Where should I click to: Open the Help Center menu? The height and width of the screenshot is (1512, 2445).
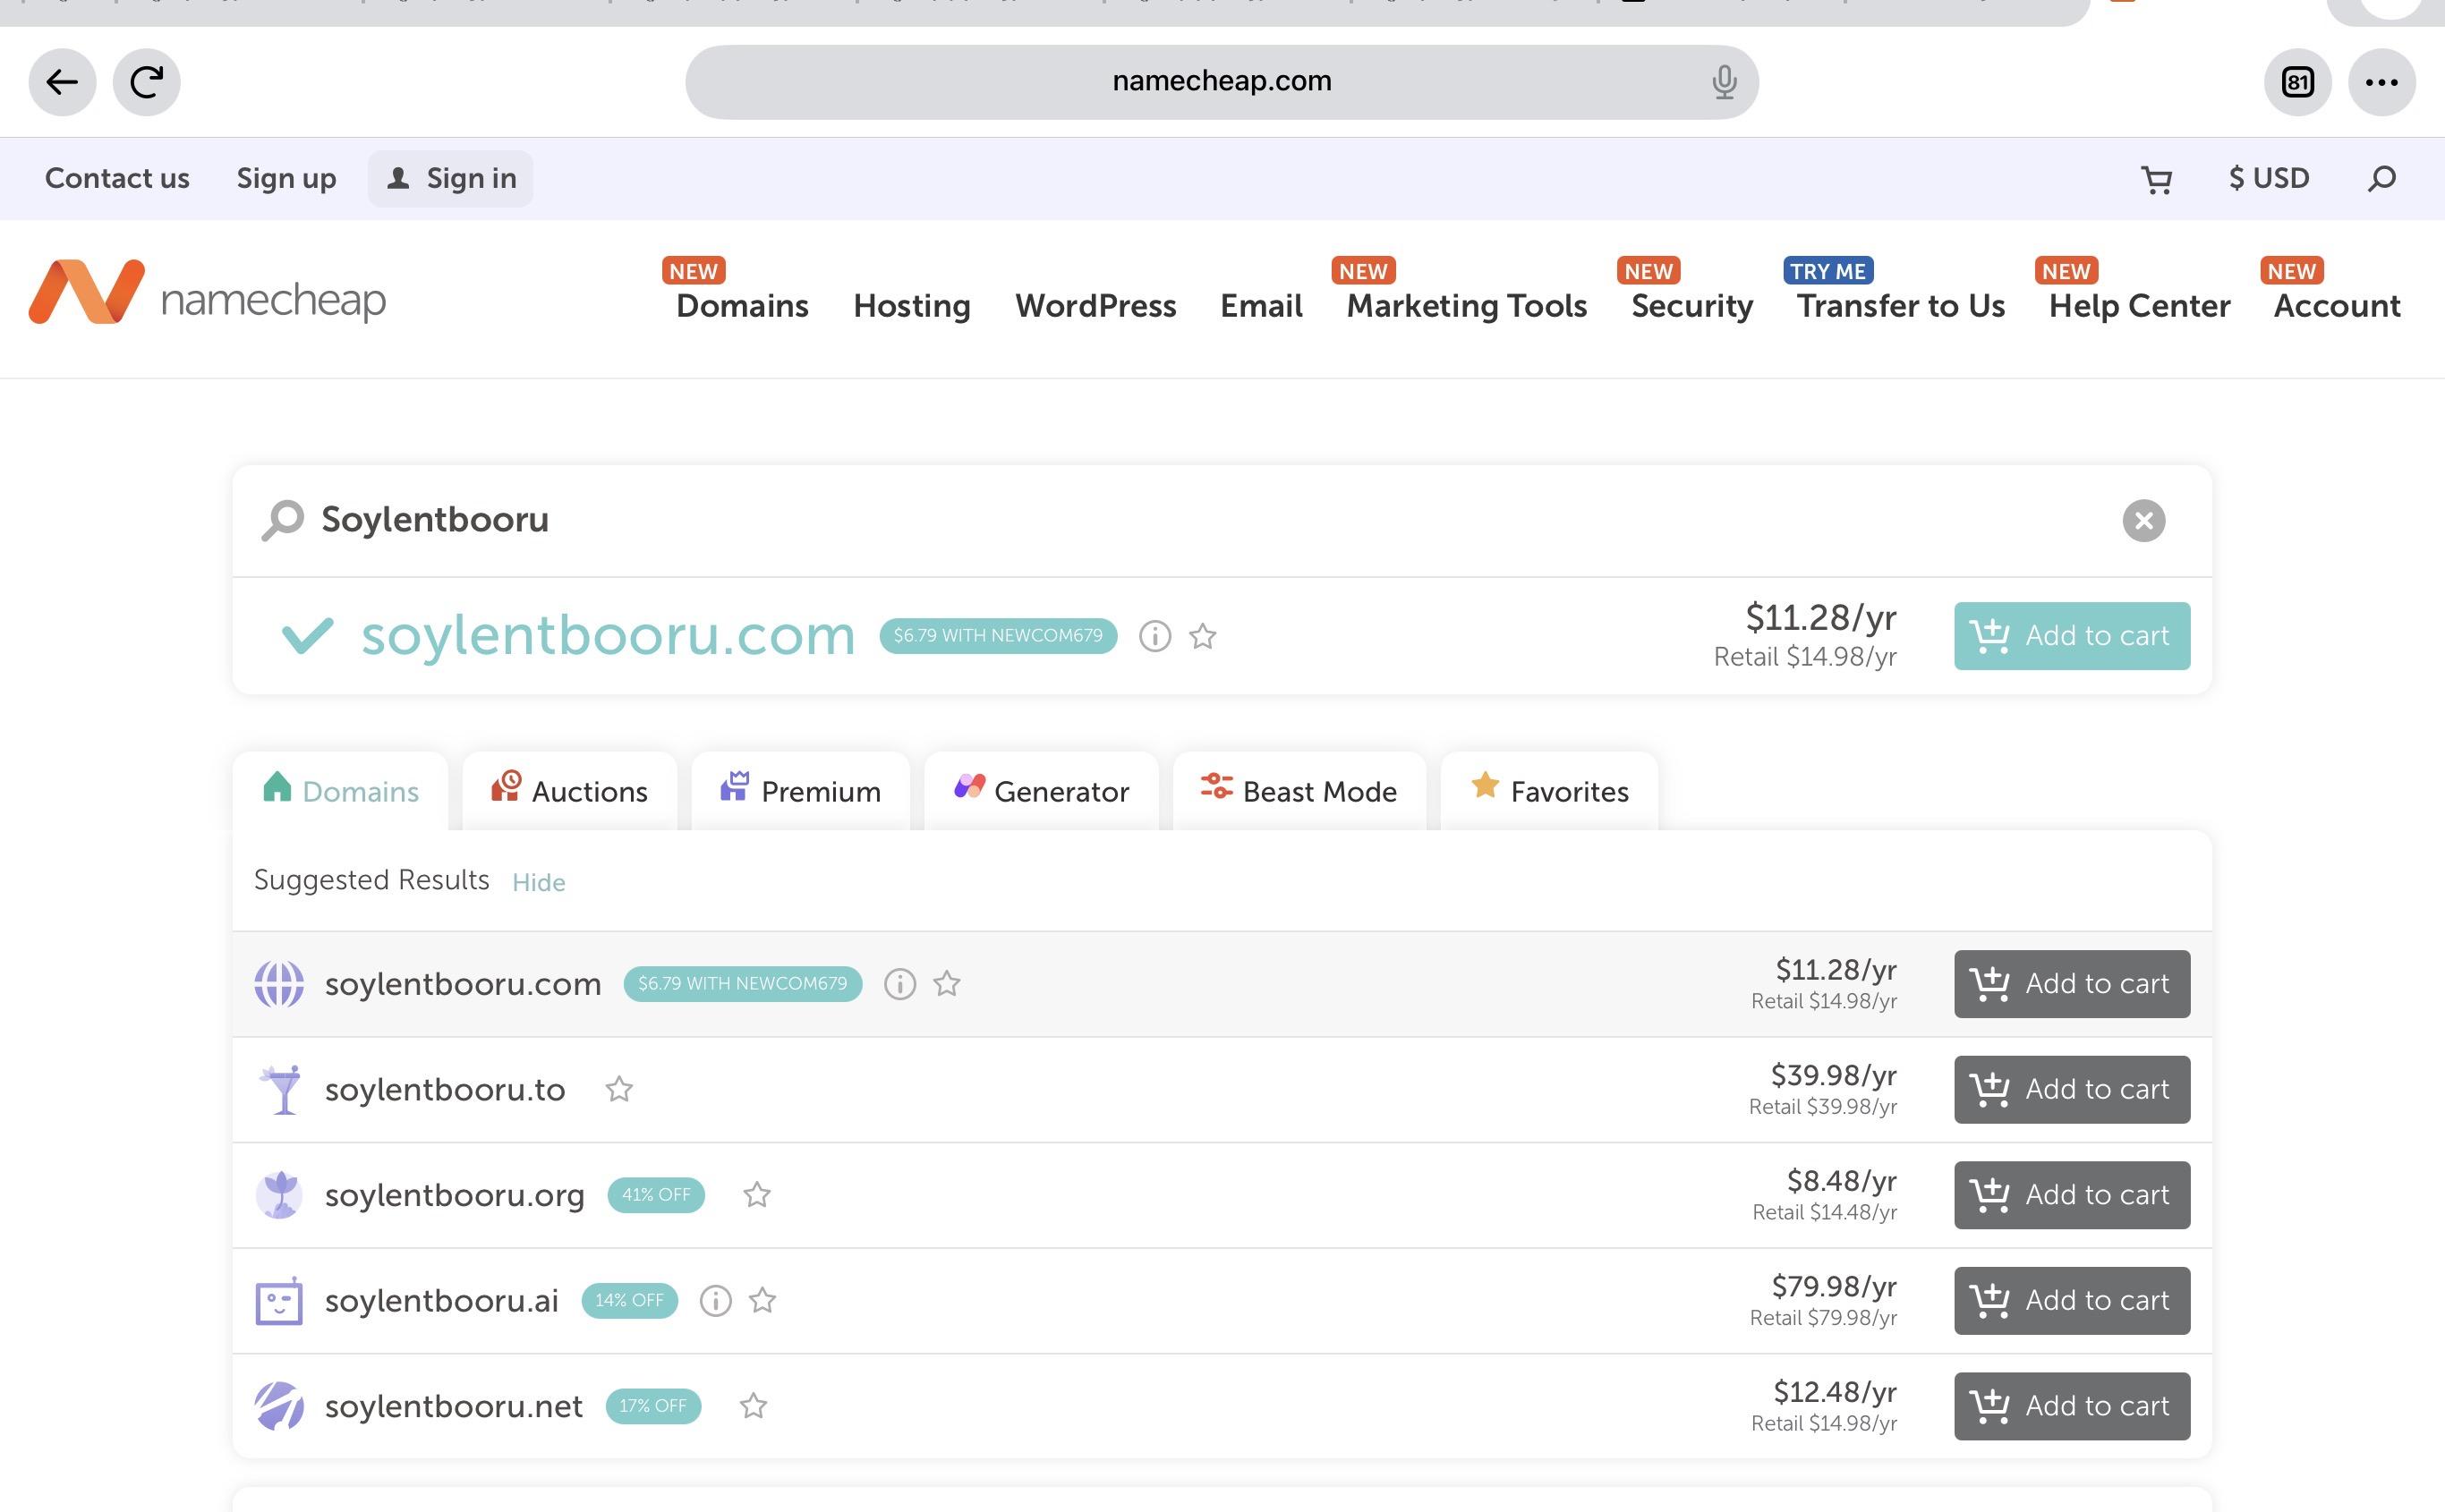tap(2139, 306)
